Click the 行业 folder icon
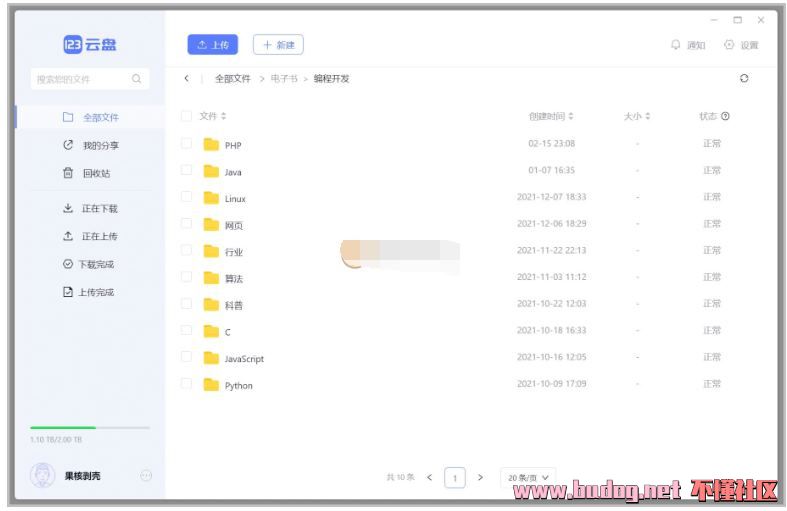The width and height of the screenshot is (787, 511). [x=211, y=251]
